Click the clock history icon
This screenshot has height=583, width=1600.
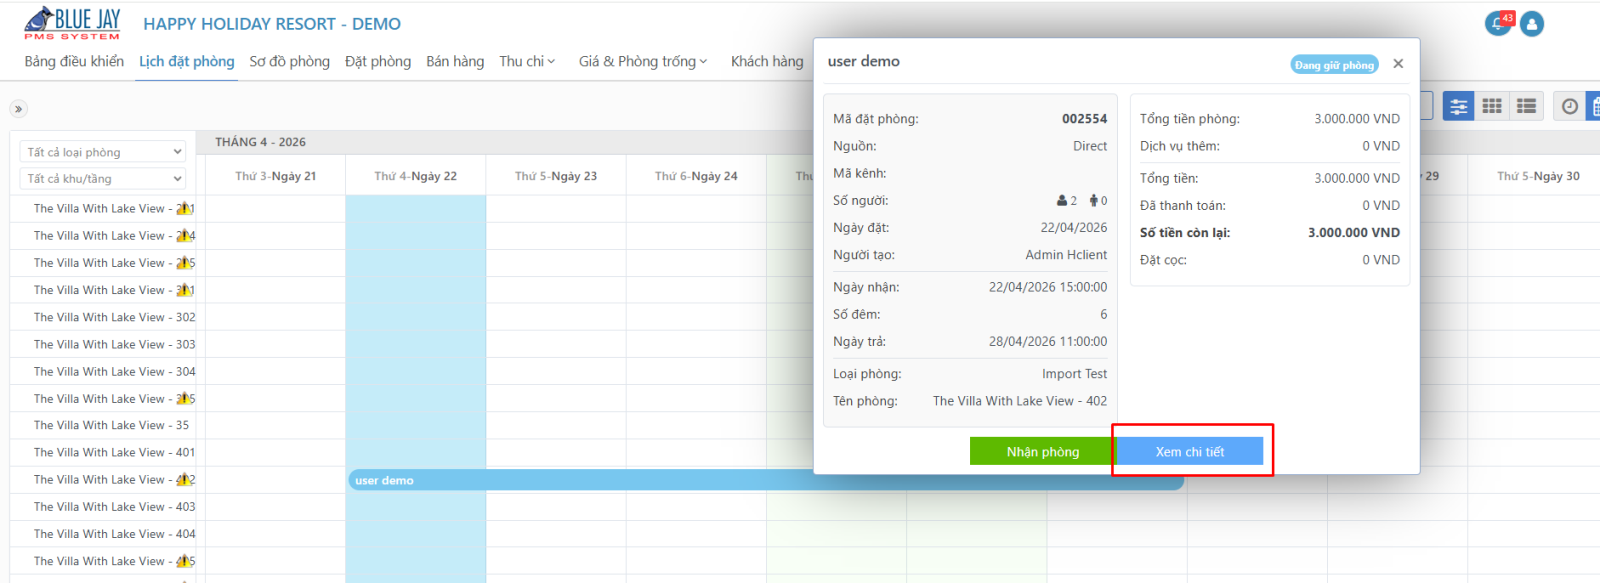[1570, 106]
